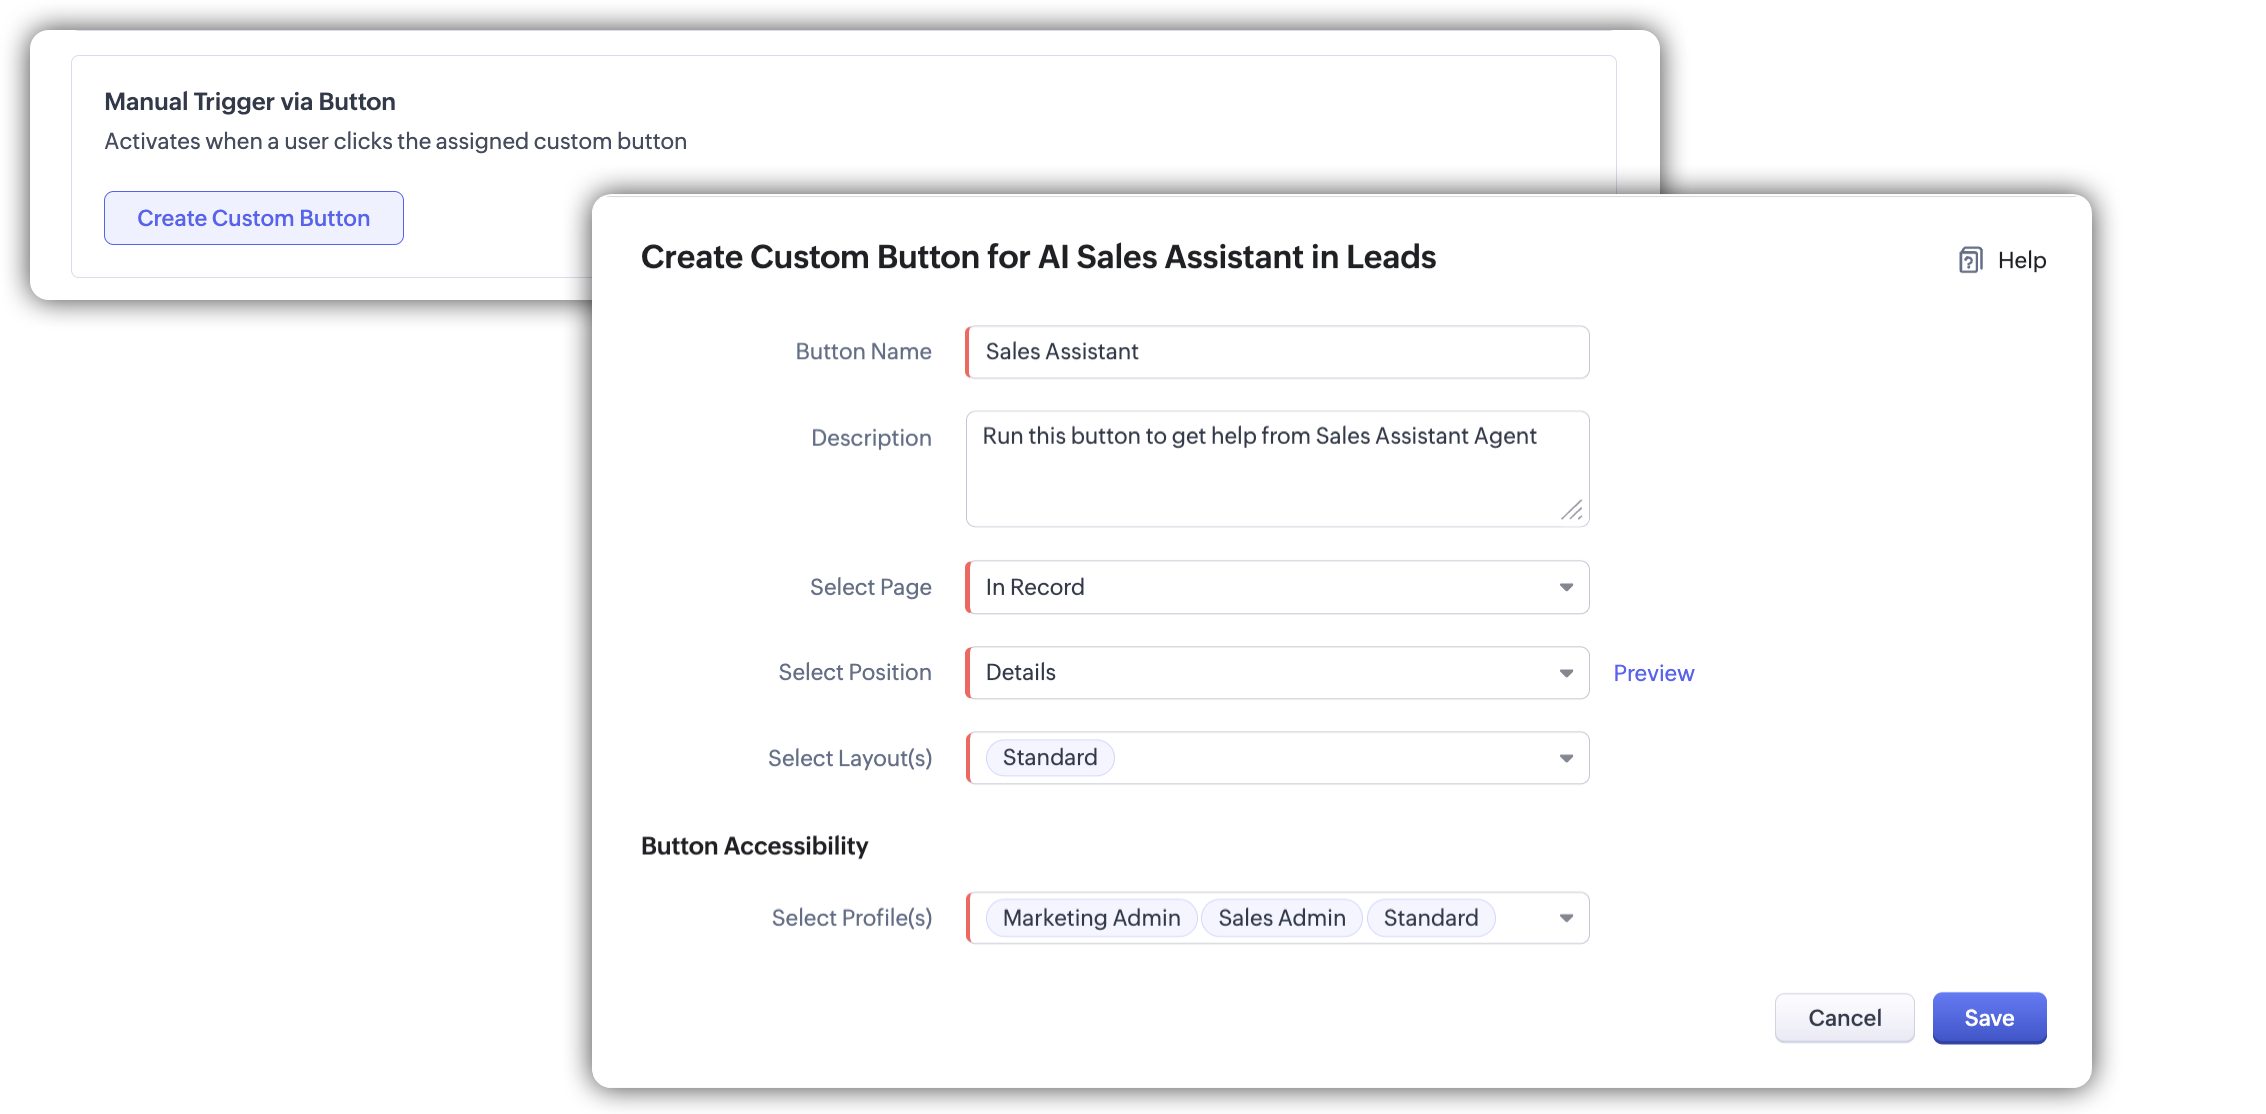The image size is (2266, 1114).
Task: Open the Select Profile(s) dropdown arrow
Action: point(1566,918)
